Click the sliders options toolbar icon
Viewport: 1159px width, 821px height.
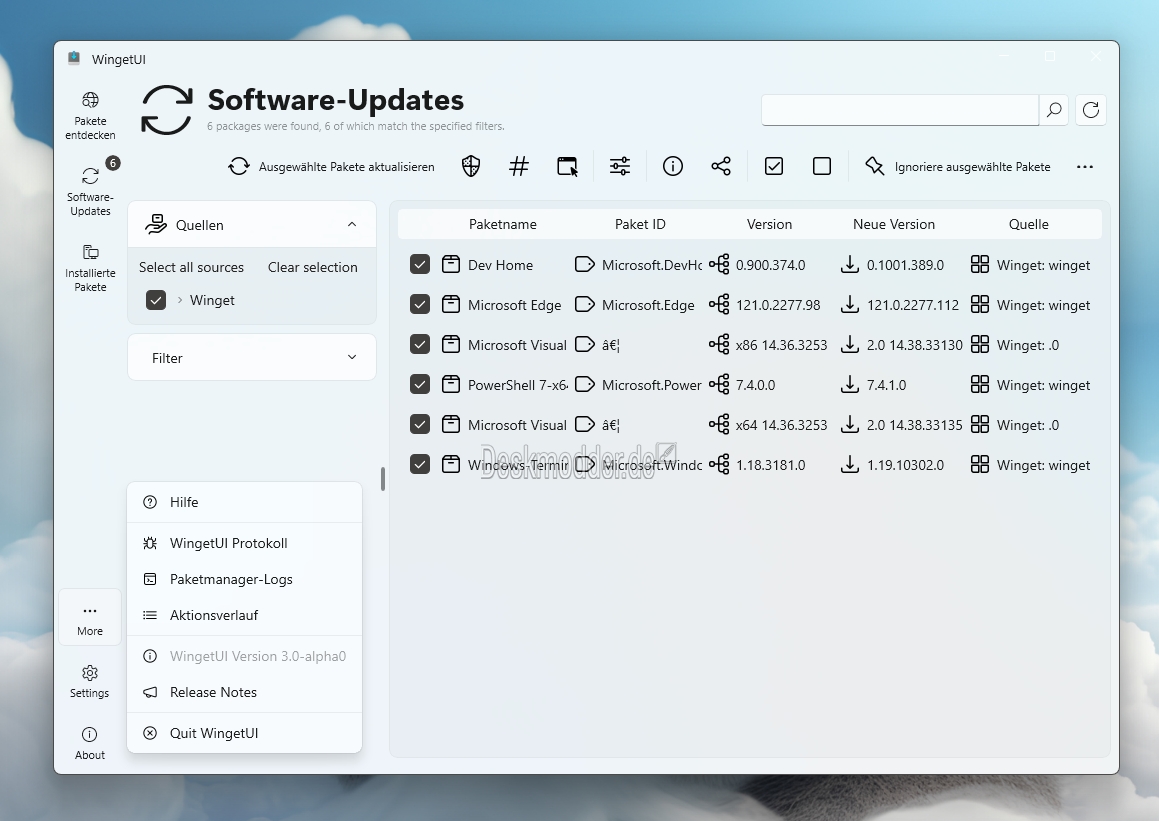(619, 166)
